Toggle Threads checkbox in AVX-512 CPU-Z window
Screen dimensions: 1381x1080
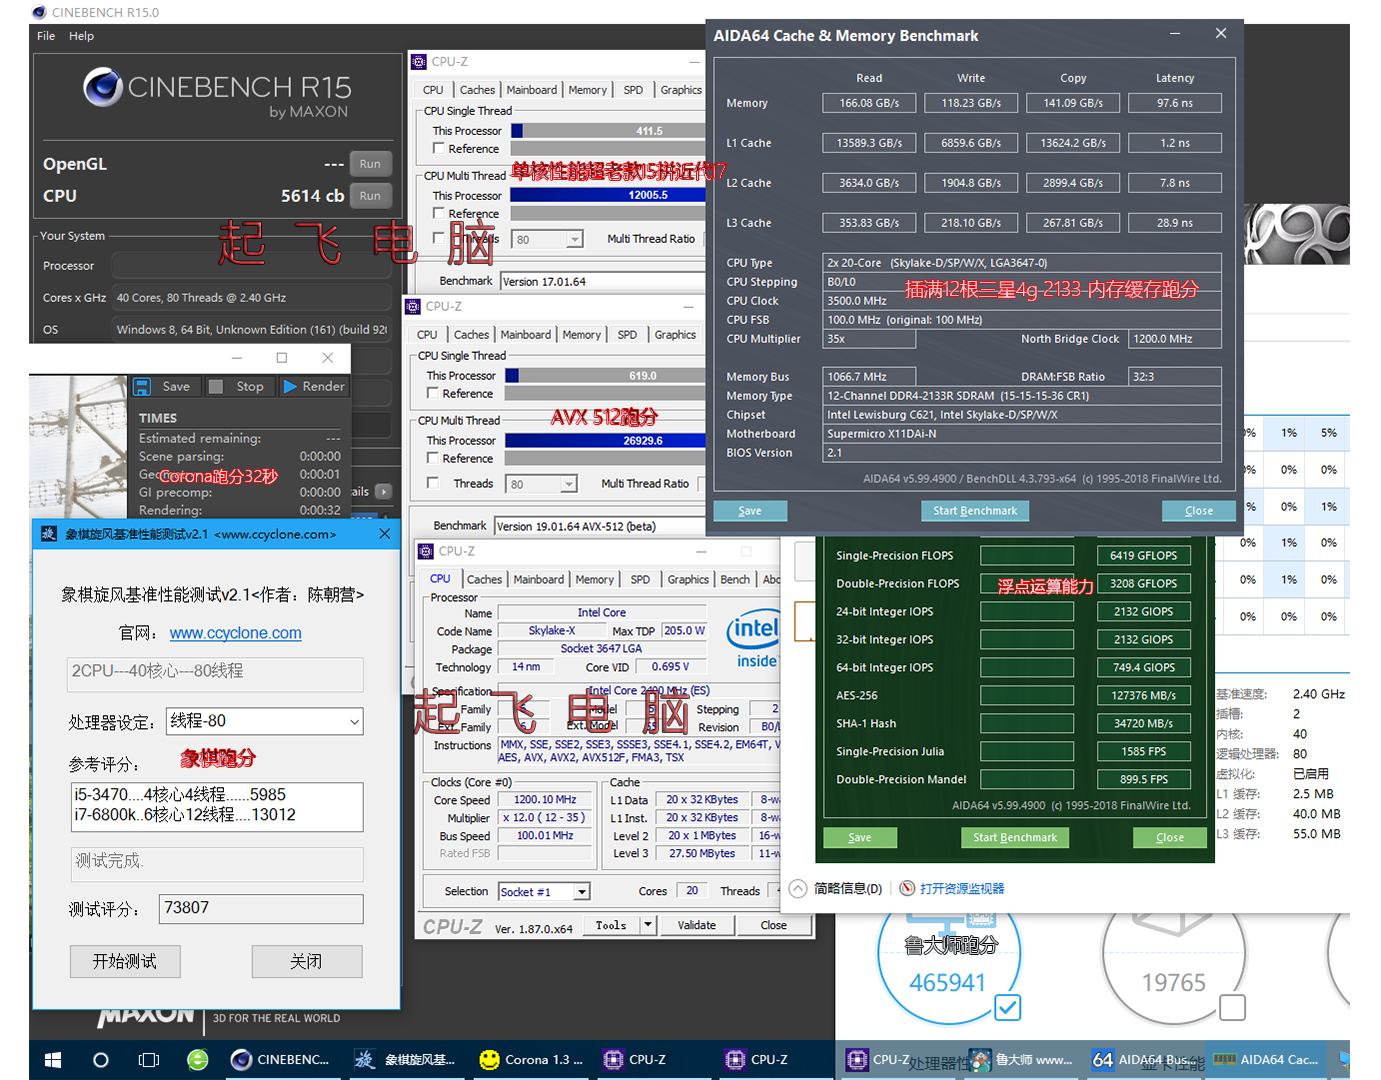pyautogui.click(x=432, y=483)
